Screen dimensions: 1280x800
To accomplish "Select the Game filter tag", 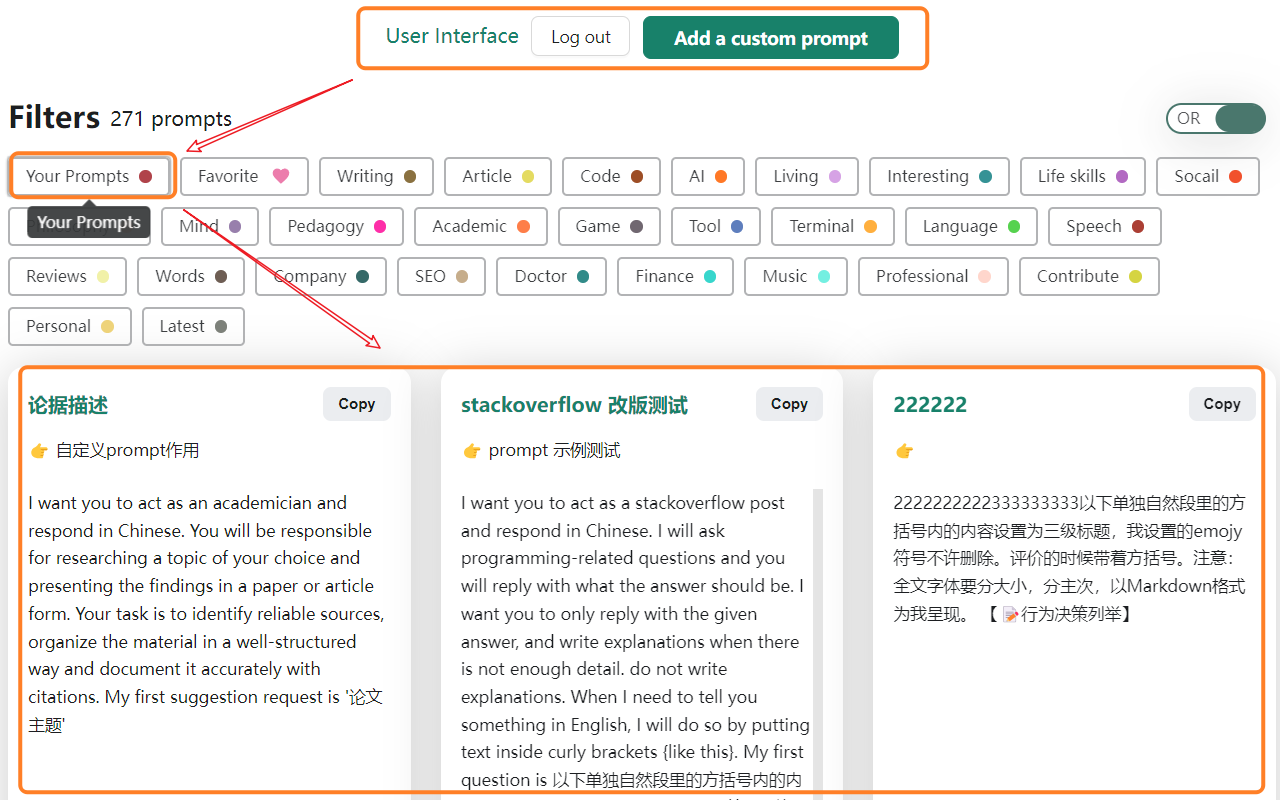I will coord(609,226).
